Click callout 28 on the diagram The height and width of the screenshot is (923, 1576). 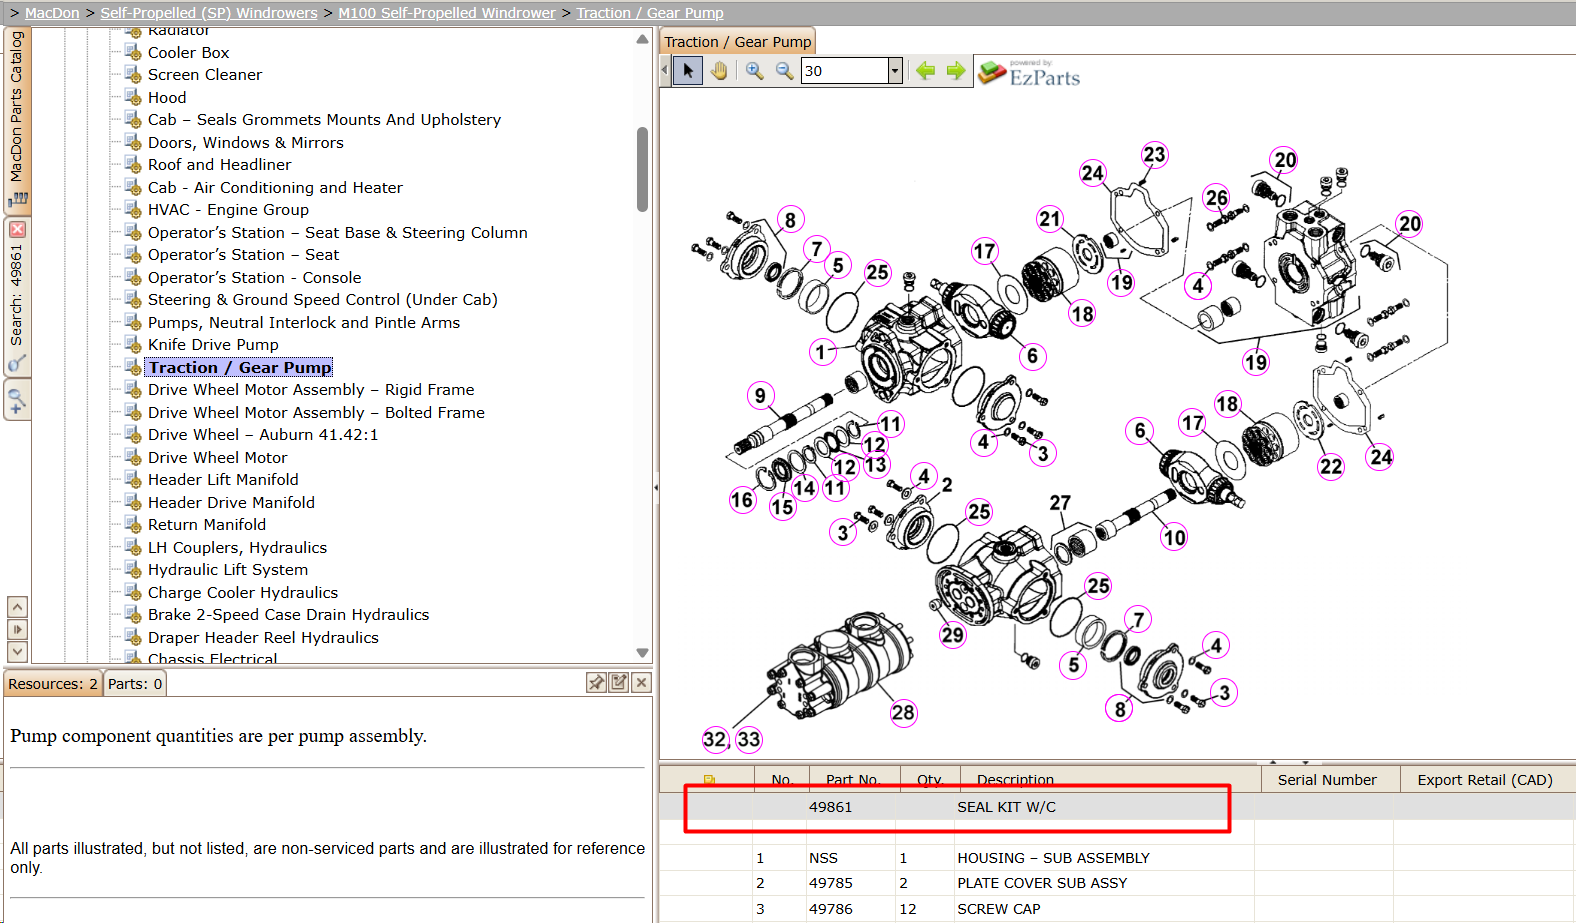[903, 712]
